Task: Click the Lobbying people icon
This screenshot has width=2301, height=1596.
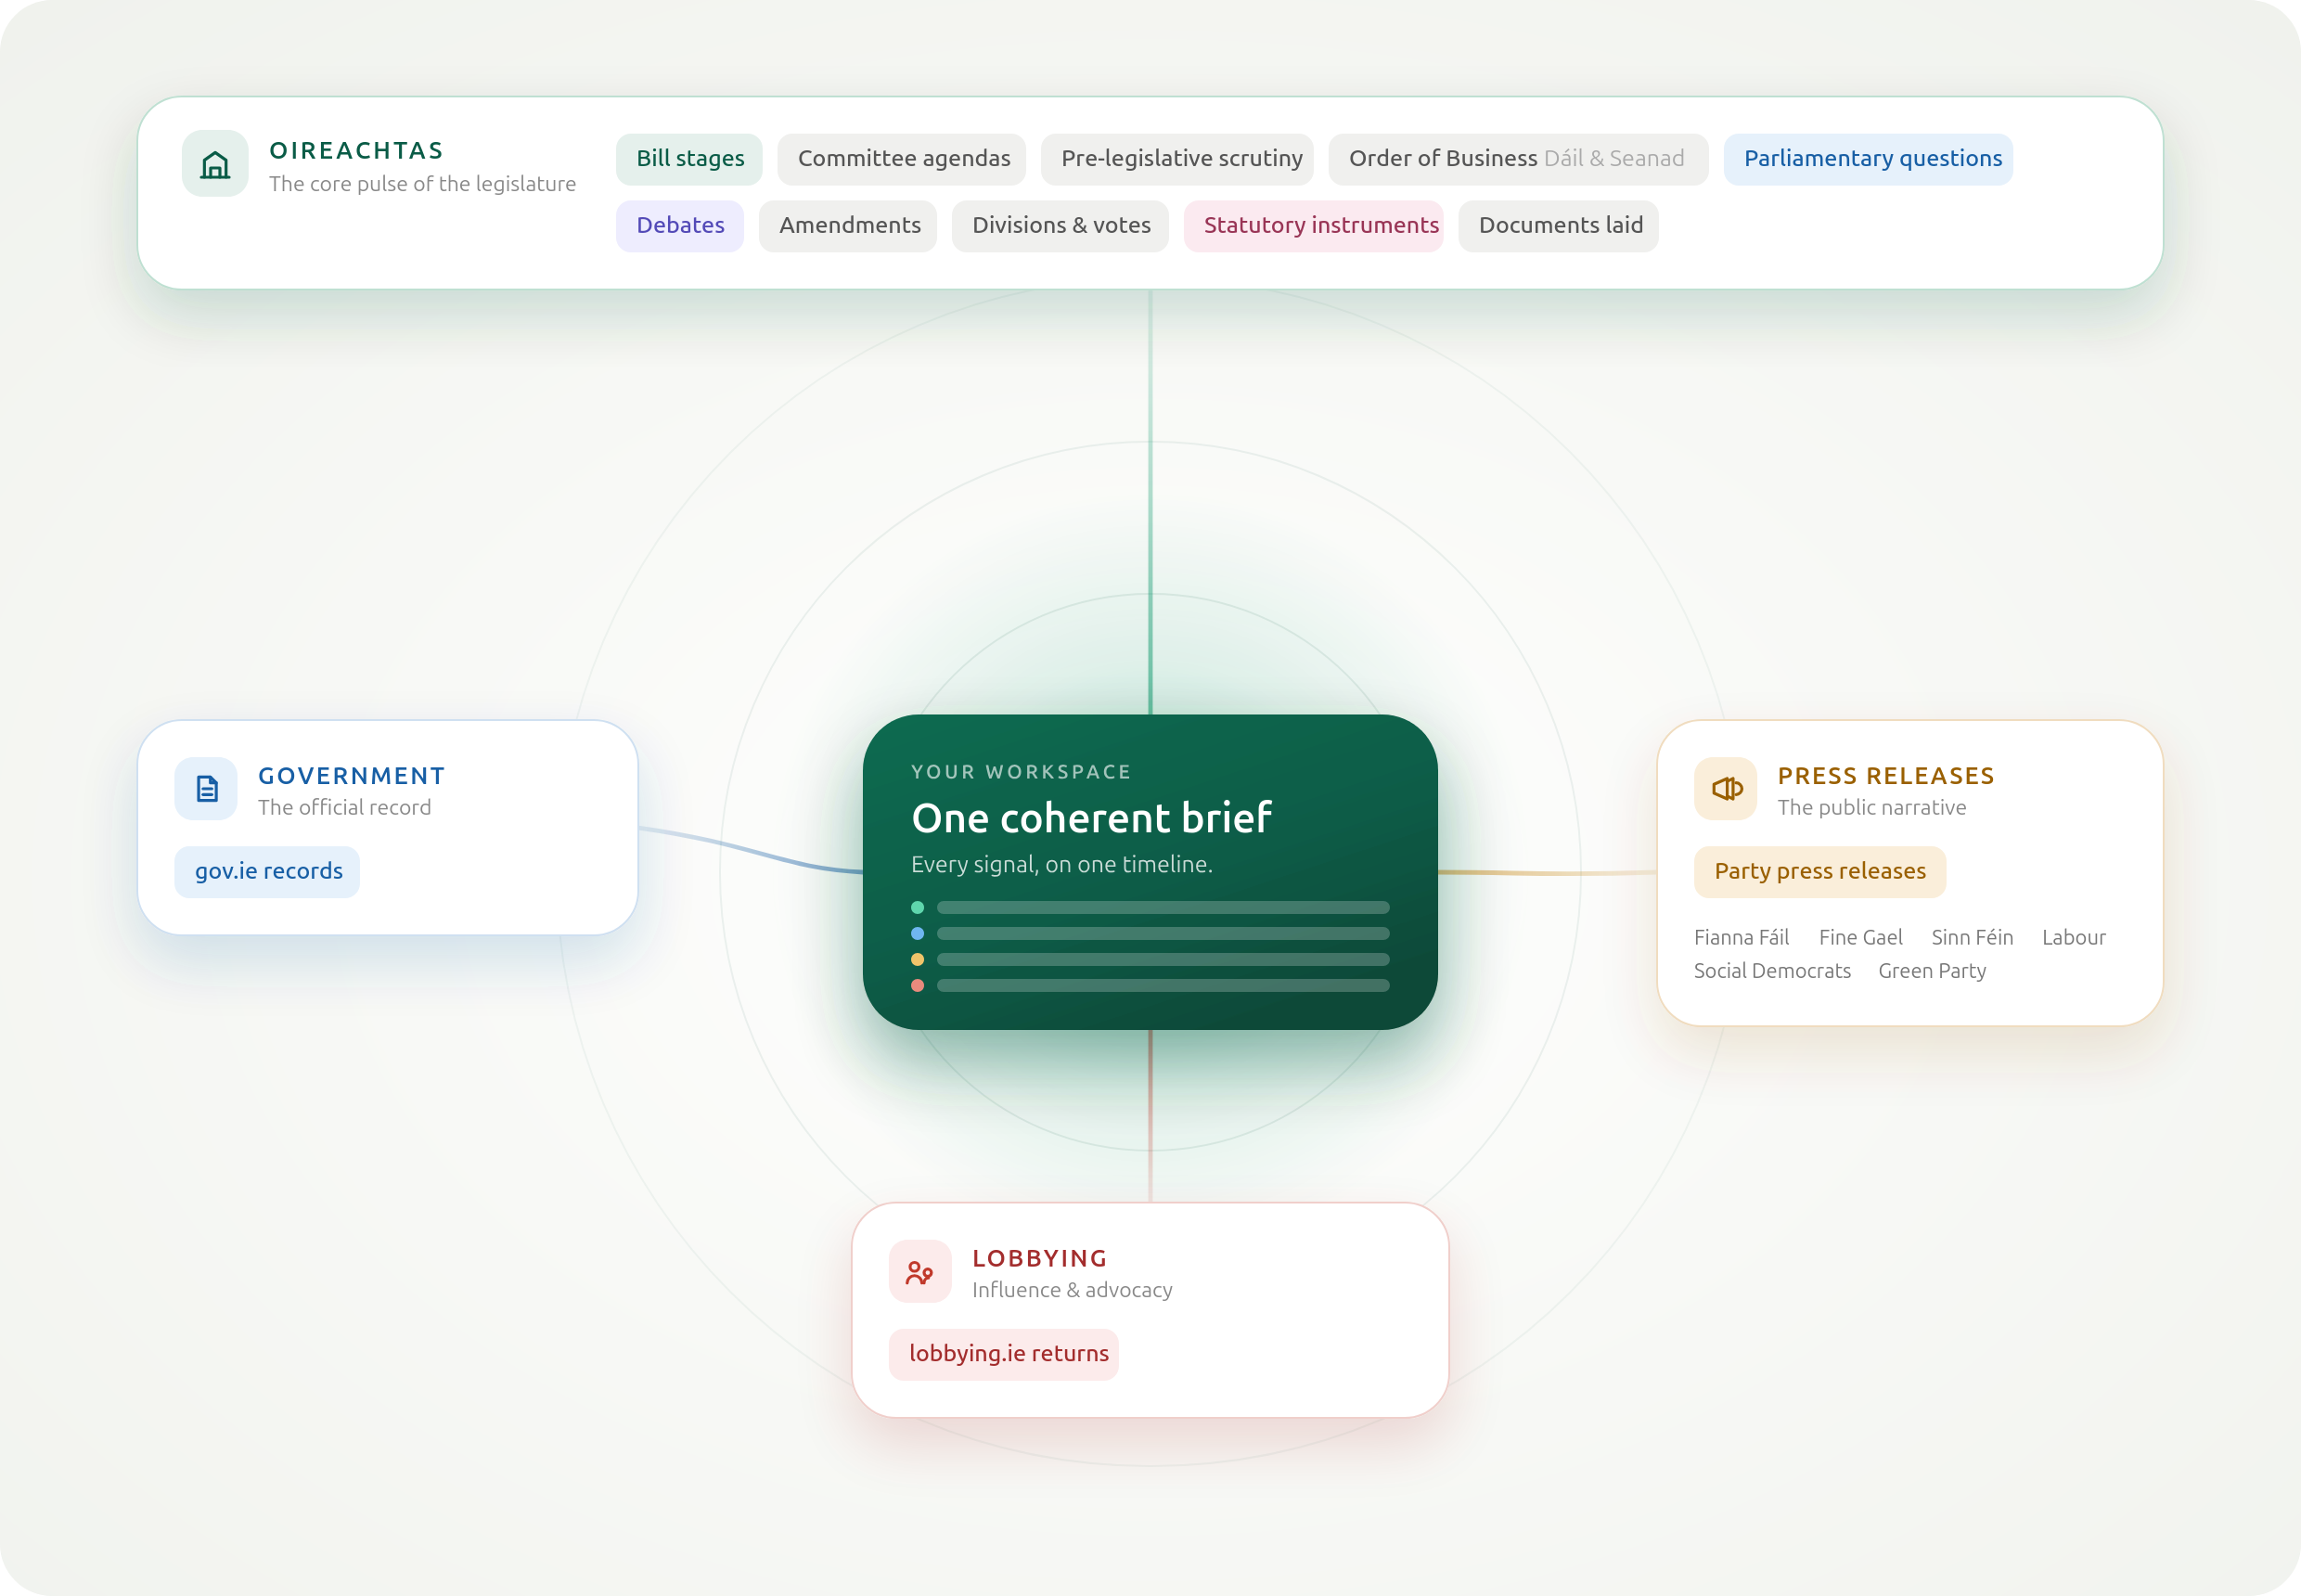Action: pyautogui.click(x=920, y=1272)
